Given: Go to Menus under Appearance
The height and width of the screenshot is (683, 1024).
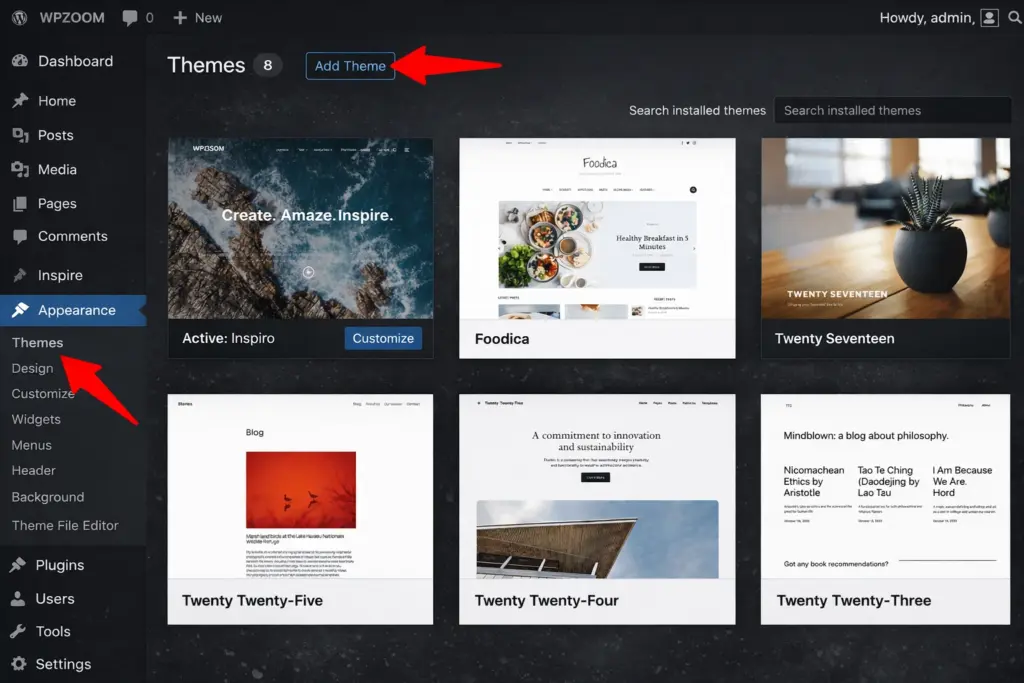Looking at the screenshot, I should pyautogui.click(x=31, y=445).
